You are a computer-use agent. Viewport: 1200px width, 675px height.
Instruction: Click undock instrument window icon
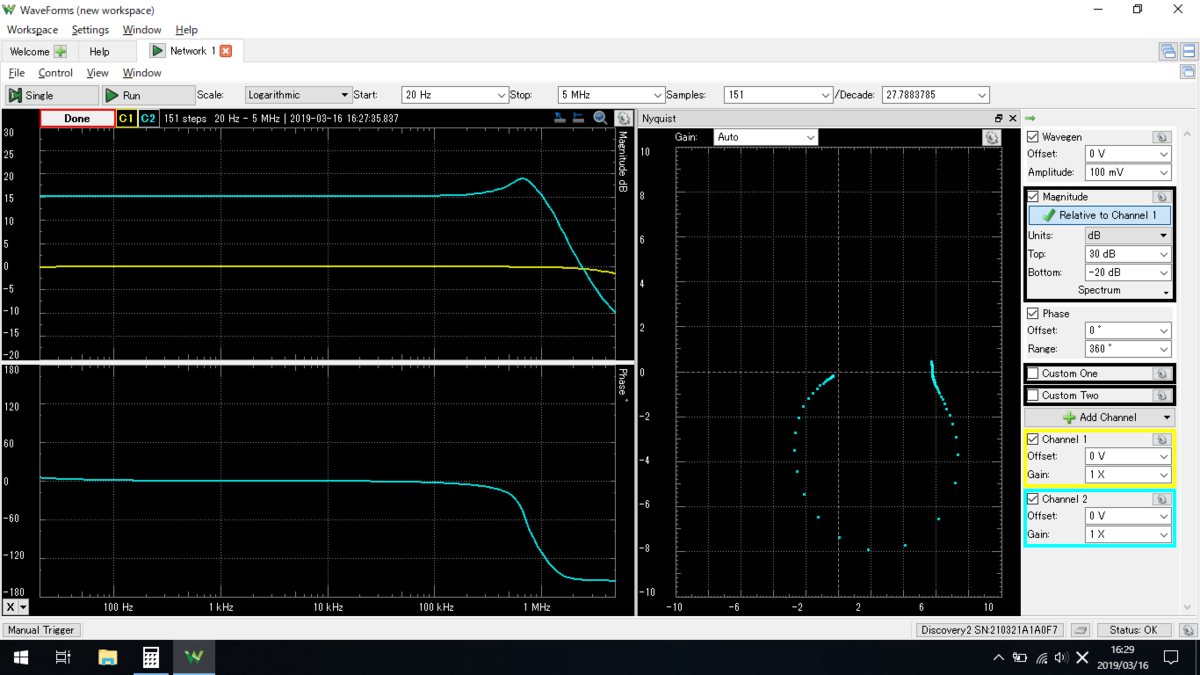[1188, 72]
